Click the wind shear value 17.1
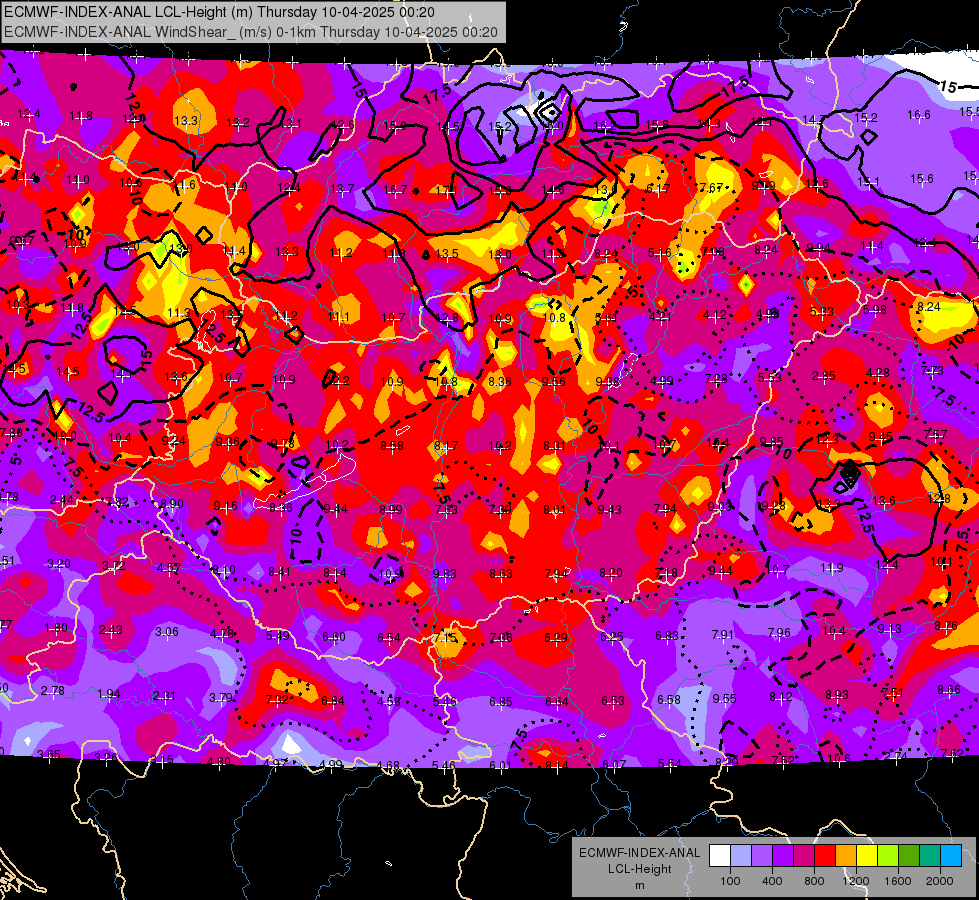Screen dimensions: 979x900 446,190
